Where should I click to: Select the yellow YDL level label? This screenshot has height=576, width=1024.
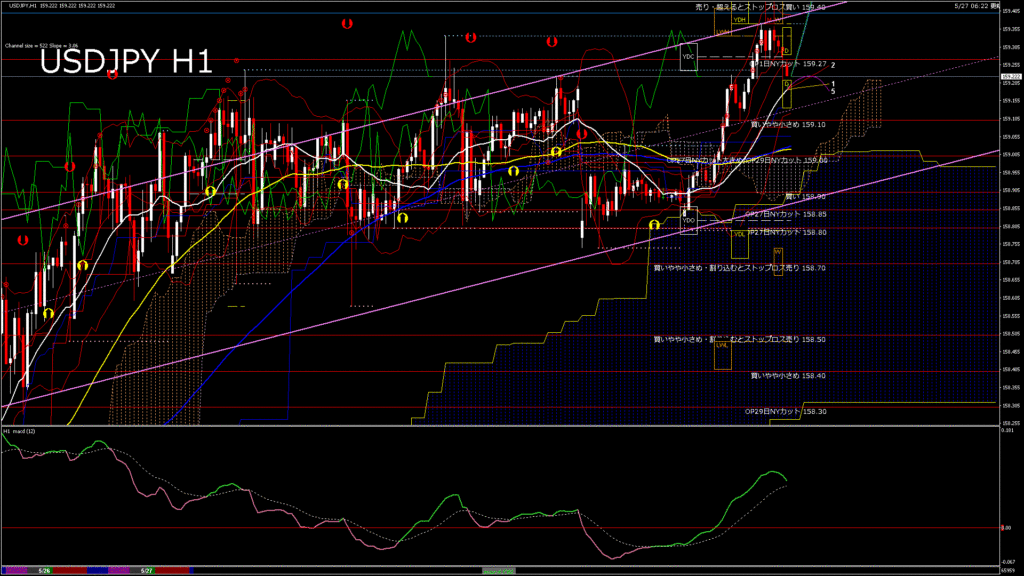click(739, 234)
